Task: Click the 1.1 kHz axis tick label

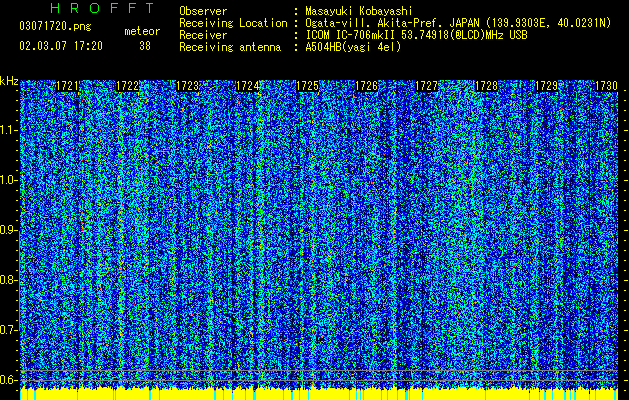Action: 9,130
